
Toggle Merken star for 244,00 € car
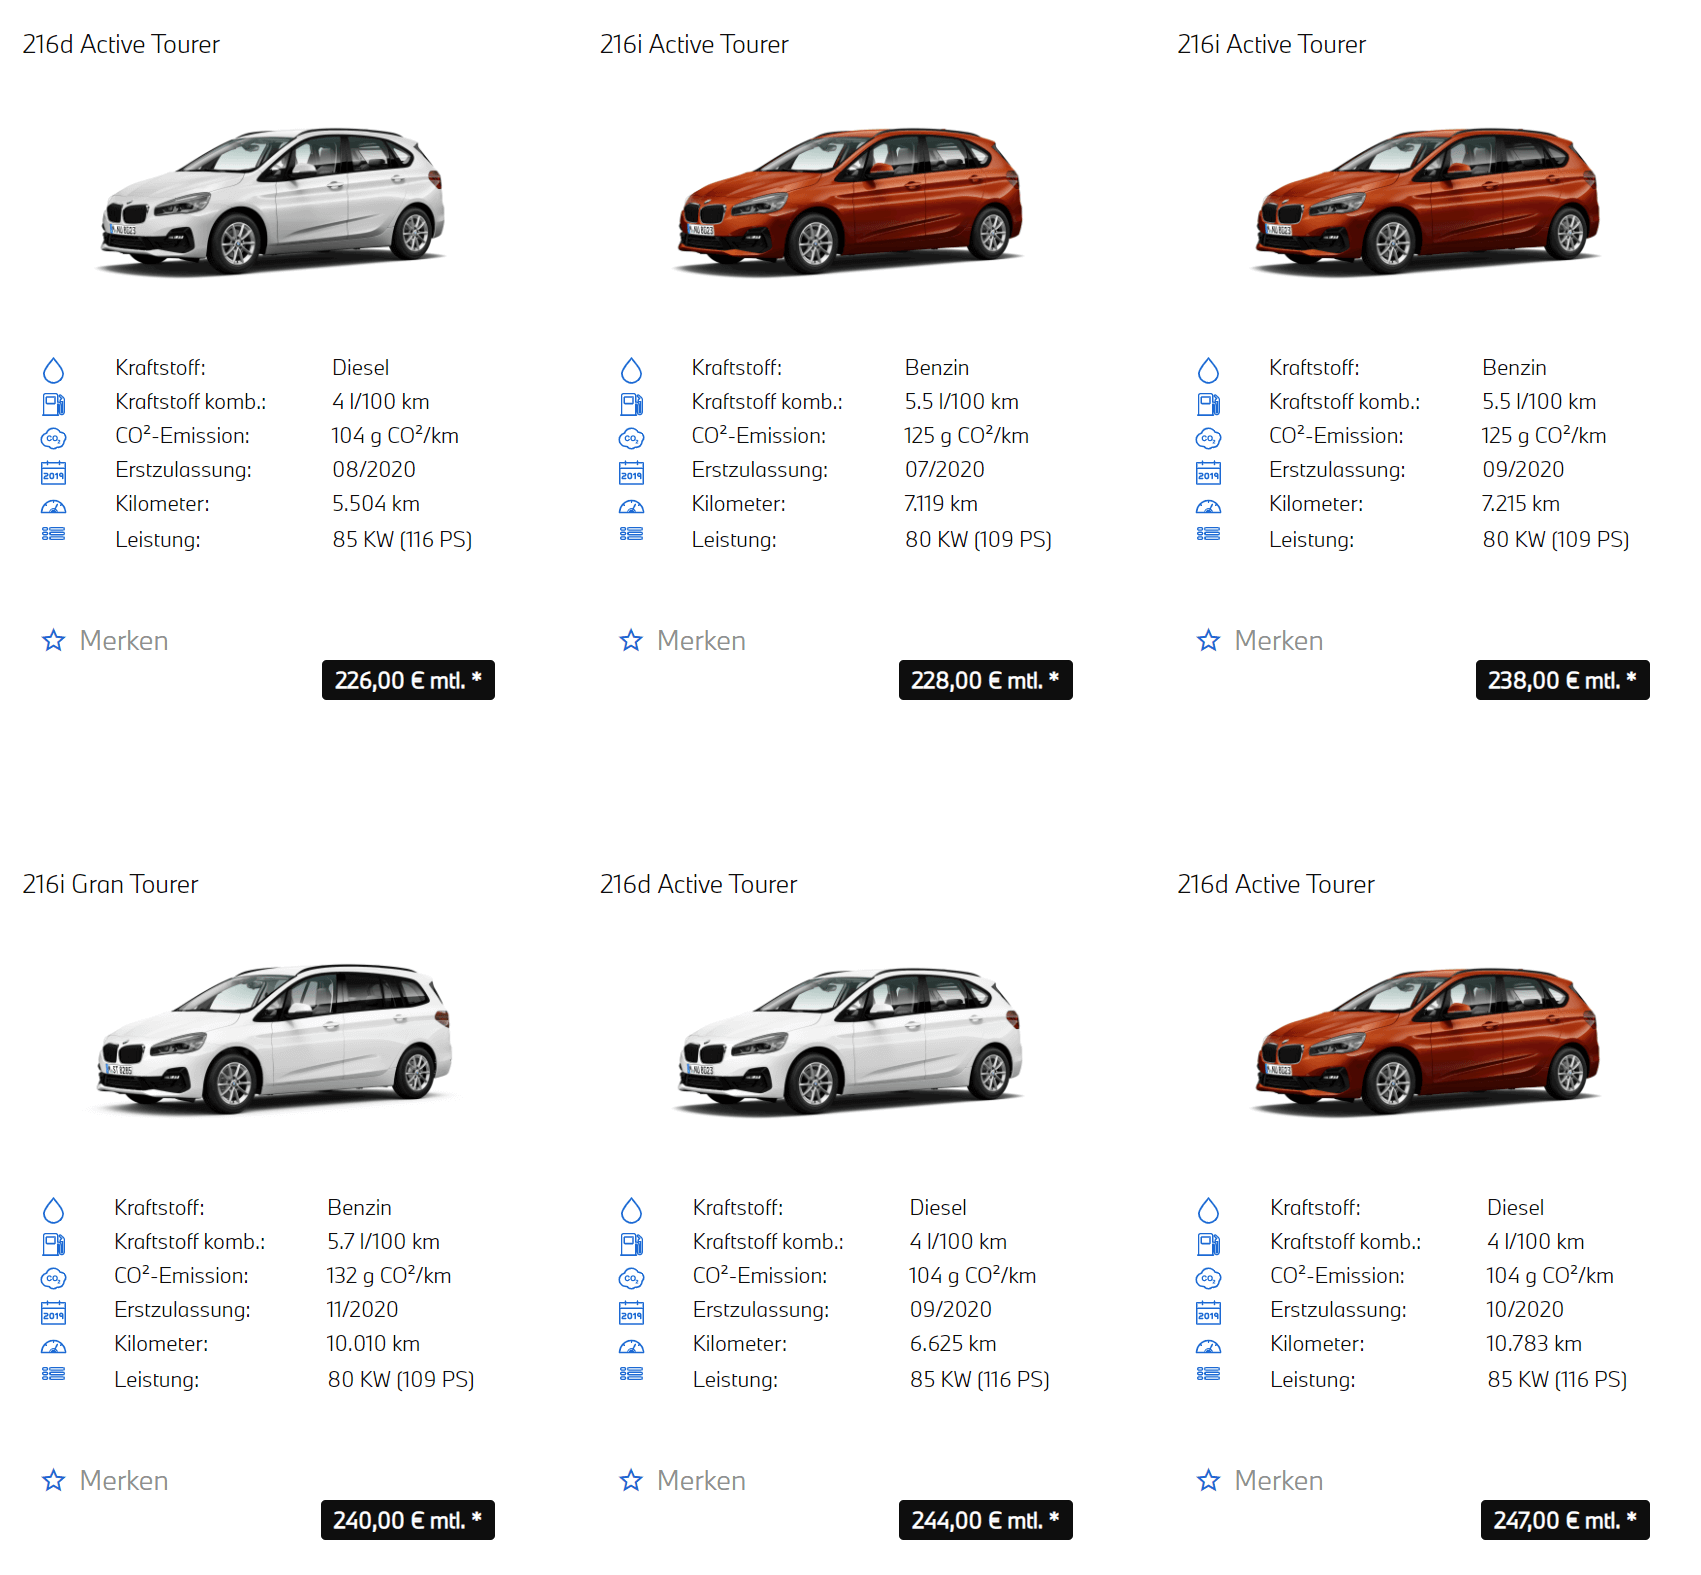pos(631,1480)
